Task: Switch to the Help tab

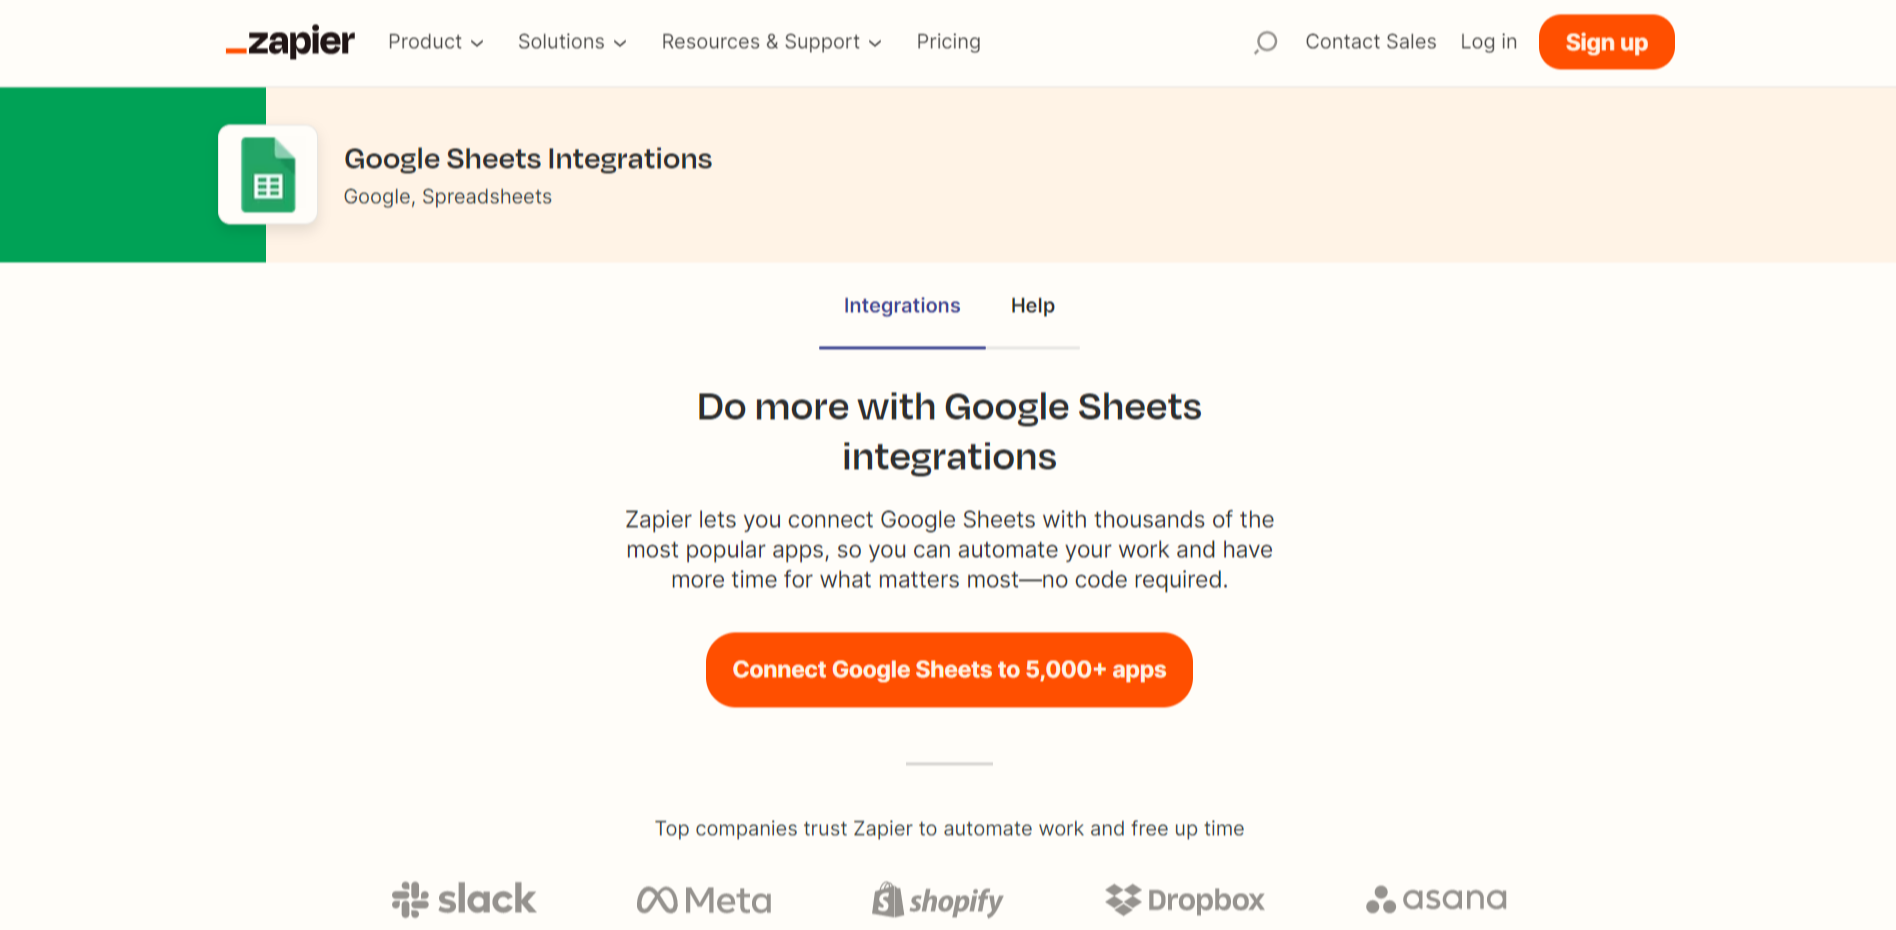Action: pos(1033,306)
